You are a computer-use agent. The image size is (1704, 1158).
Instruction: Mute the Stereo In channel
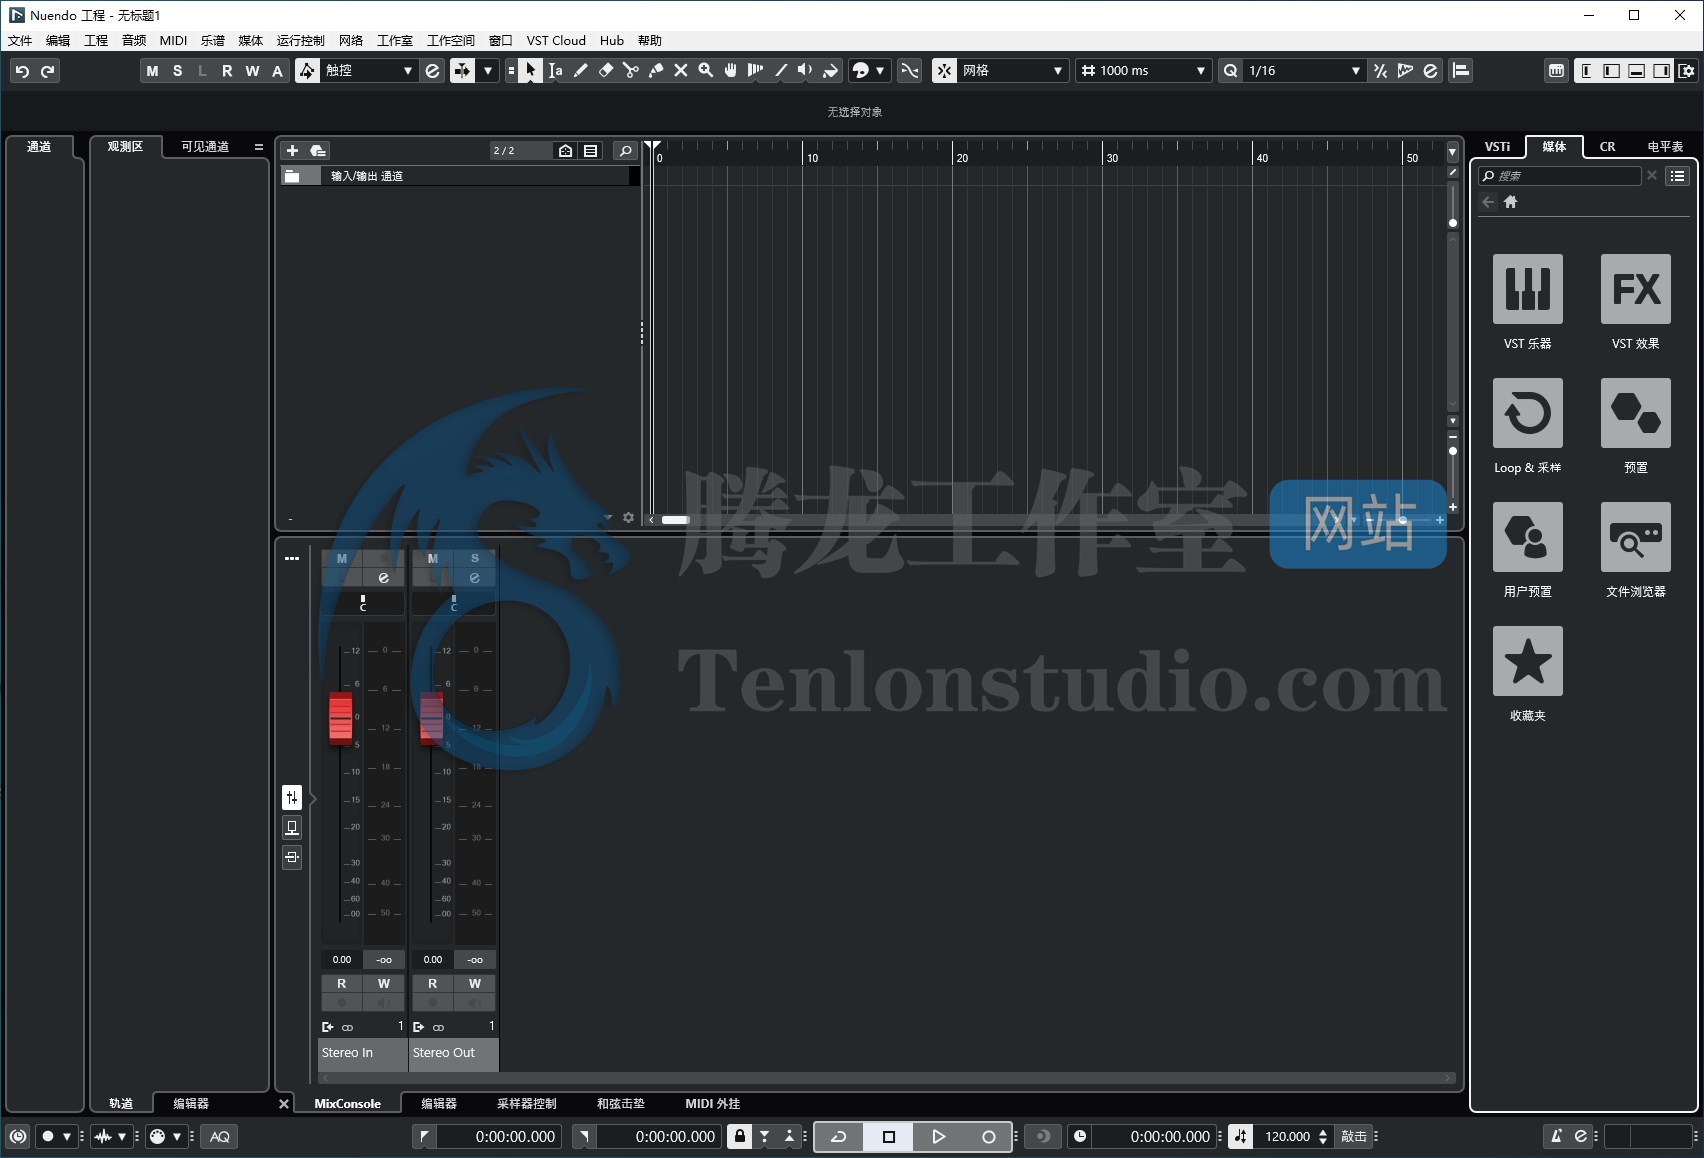pos(341,558)
